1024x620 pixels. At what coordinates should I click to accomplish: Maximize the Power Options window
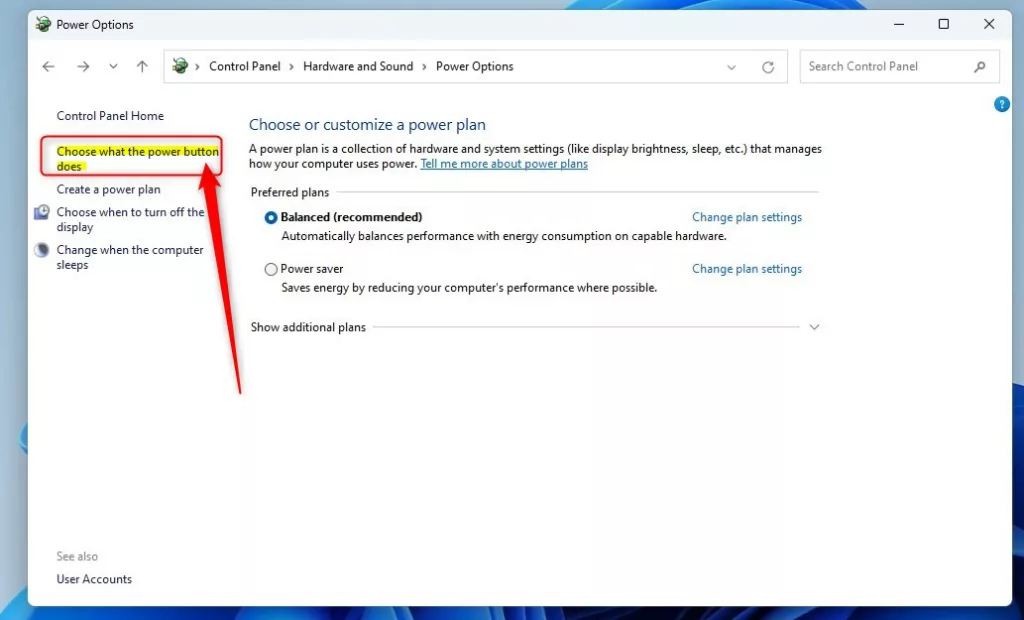tap(944, 24)
